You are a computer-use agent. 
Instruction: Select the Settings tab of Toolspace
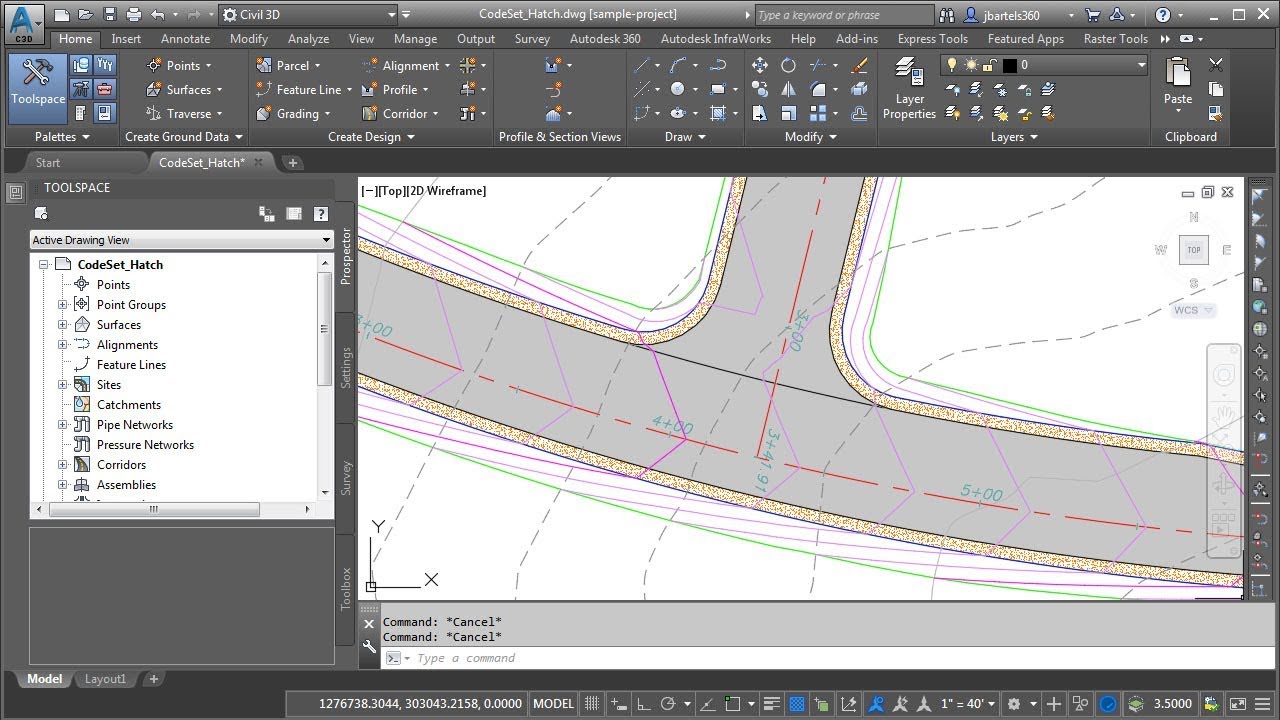click(x=347, y=368)
